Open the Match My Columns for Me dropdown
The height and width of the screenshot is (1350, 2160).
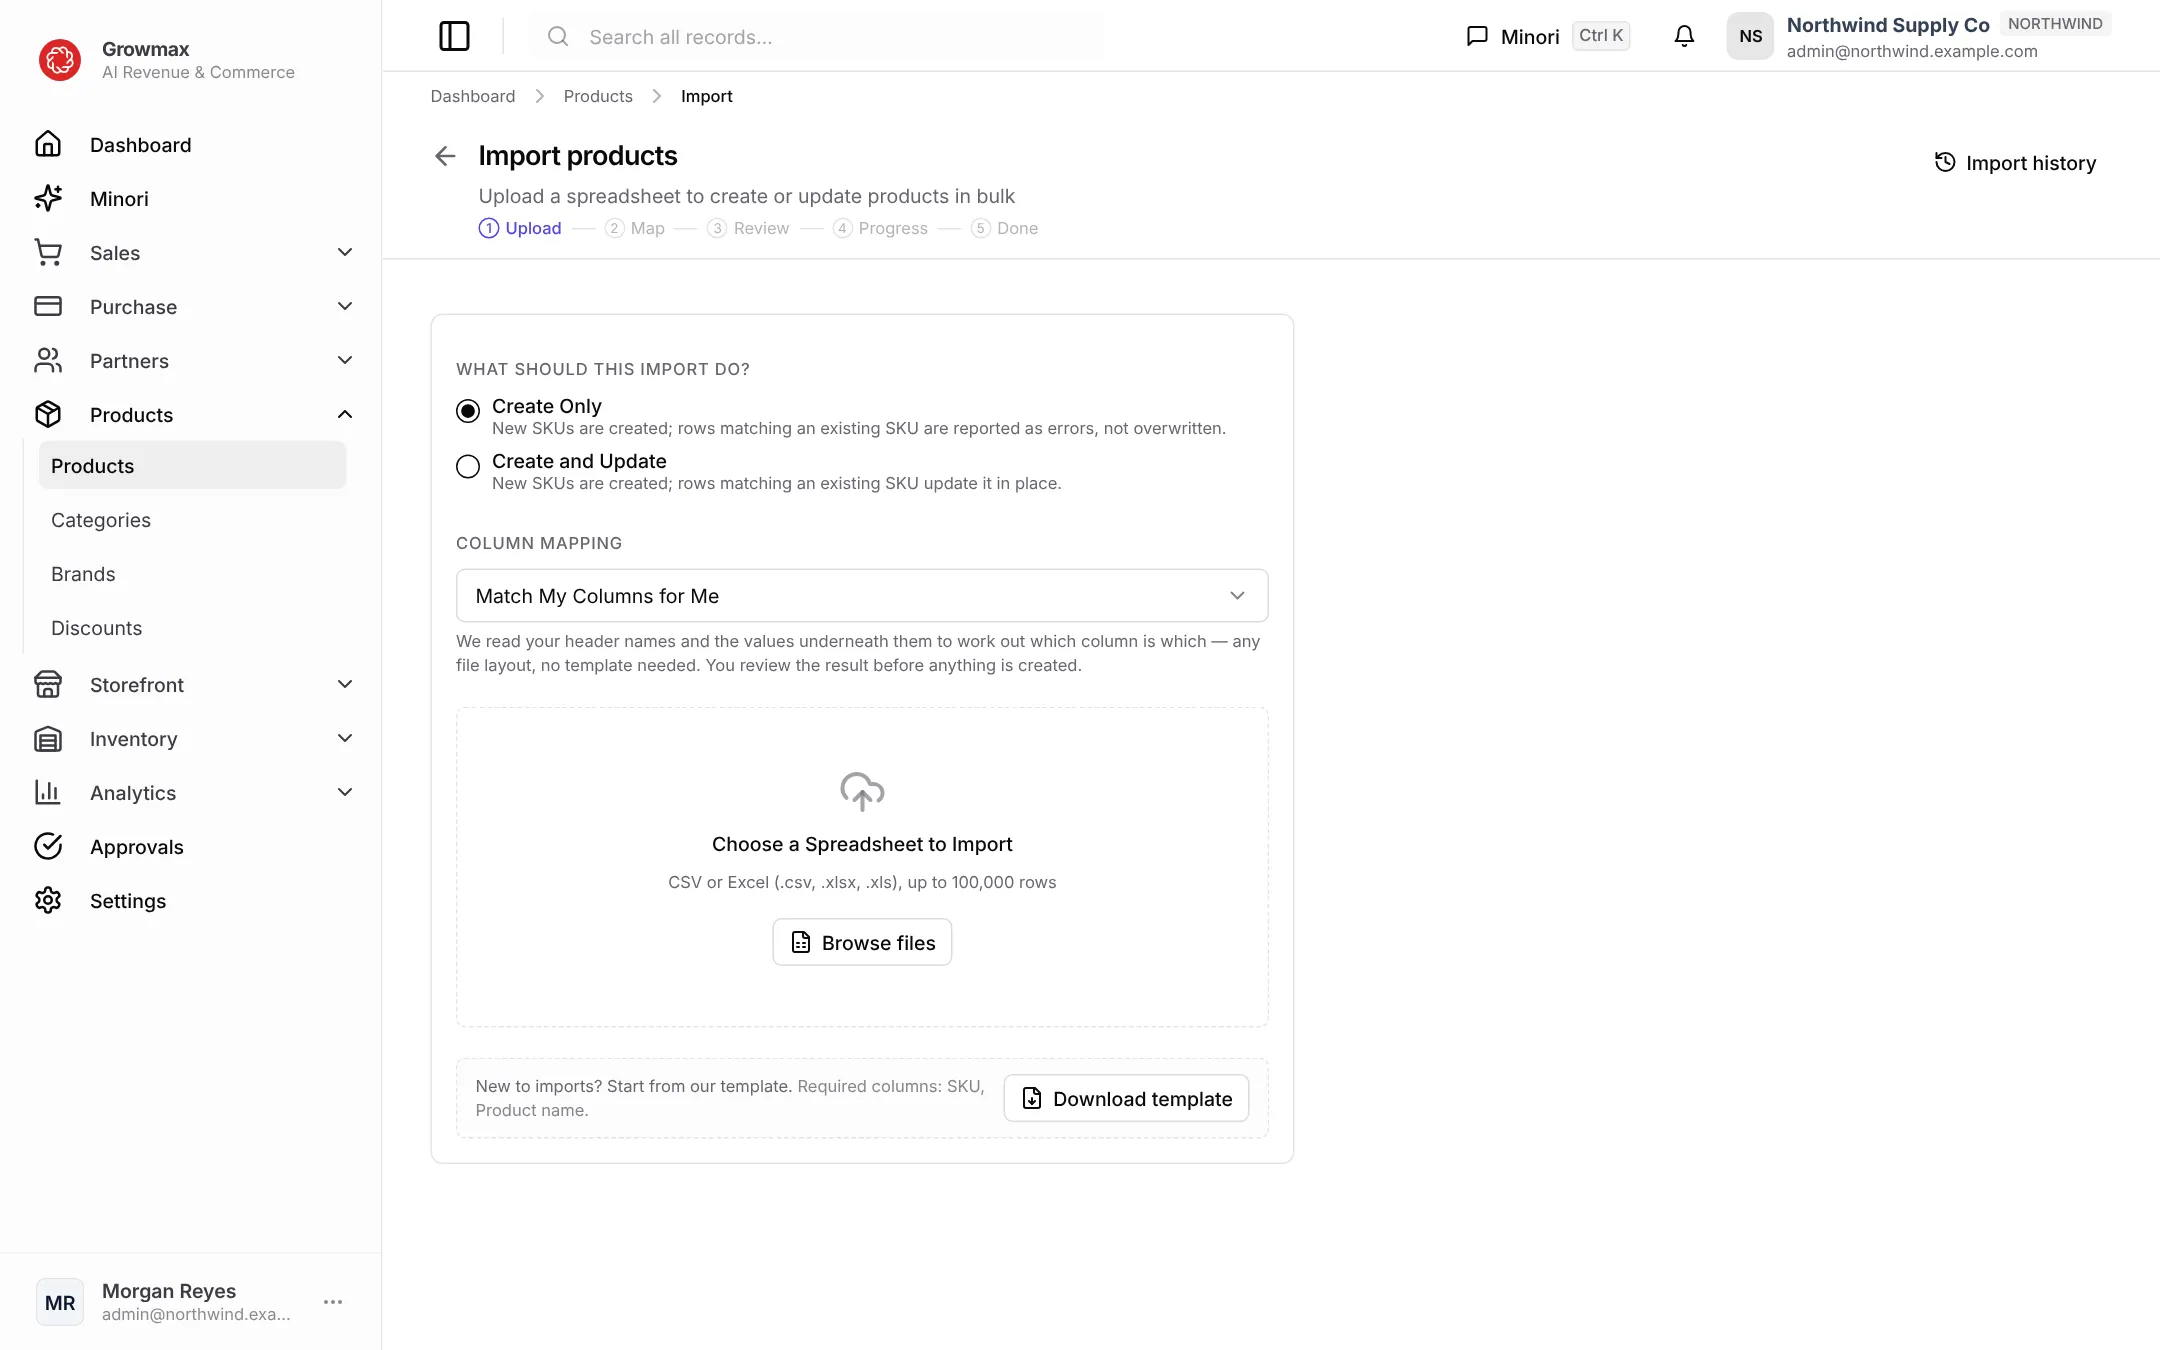[x=862, y=596]
